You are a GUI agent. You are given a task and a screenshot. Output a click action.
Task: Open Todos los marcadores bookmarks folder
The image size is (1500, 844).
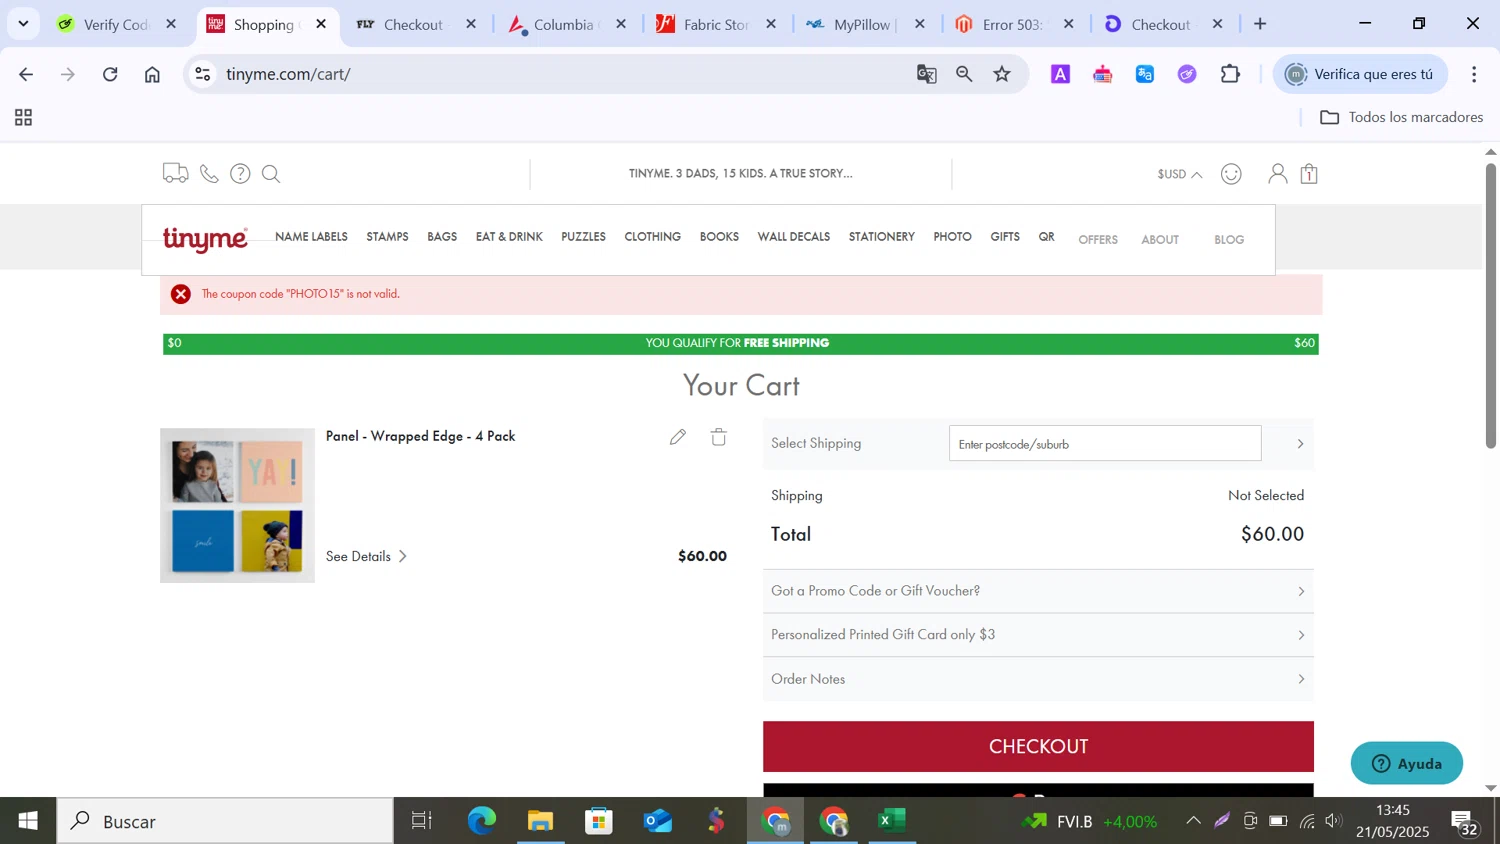point(1401,117)
